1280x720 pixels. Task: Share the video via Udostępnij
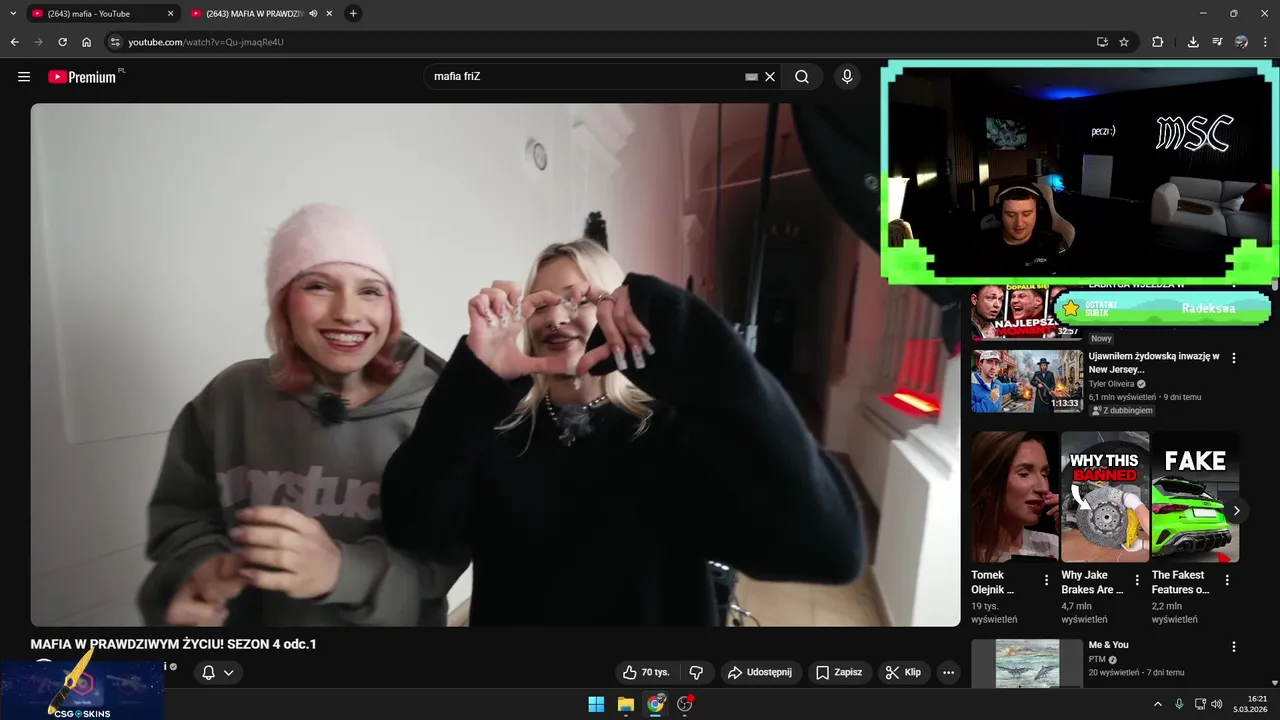pyautogui.click(x=760, y=672)
